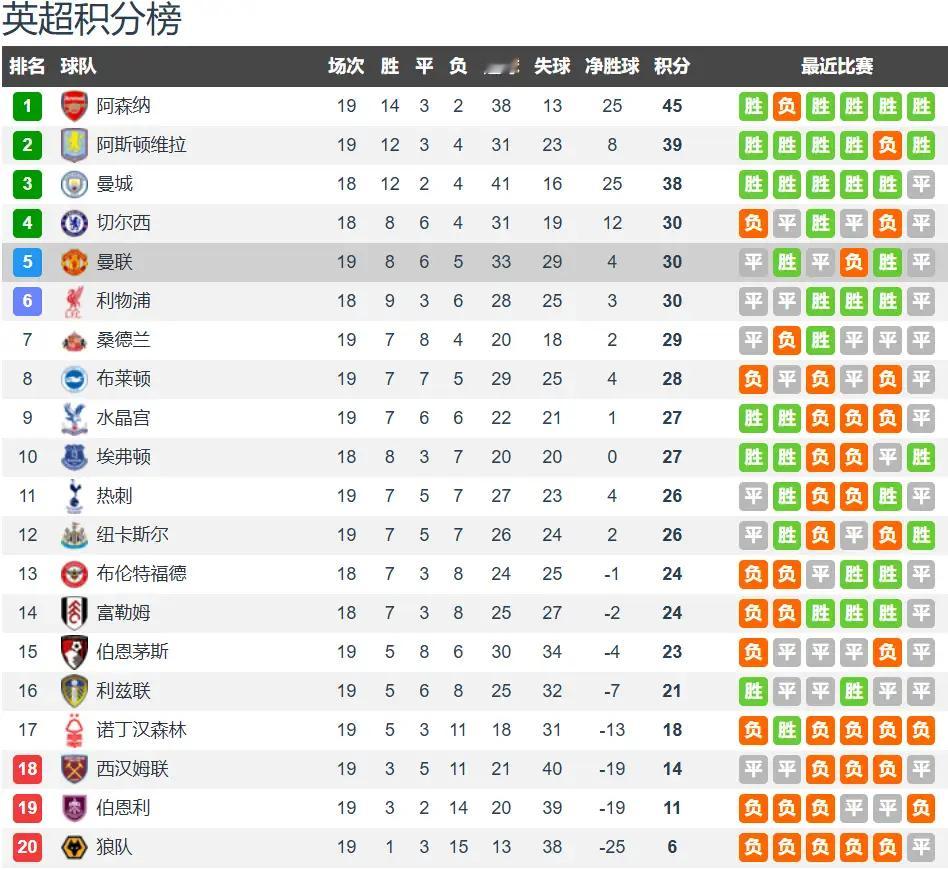The width and height of the screenshot is (948, 870).
Task: Open the 纽卡斯尔 team name link
Action: [x=132, y=534]
